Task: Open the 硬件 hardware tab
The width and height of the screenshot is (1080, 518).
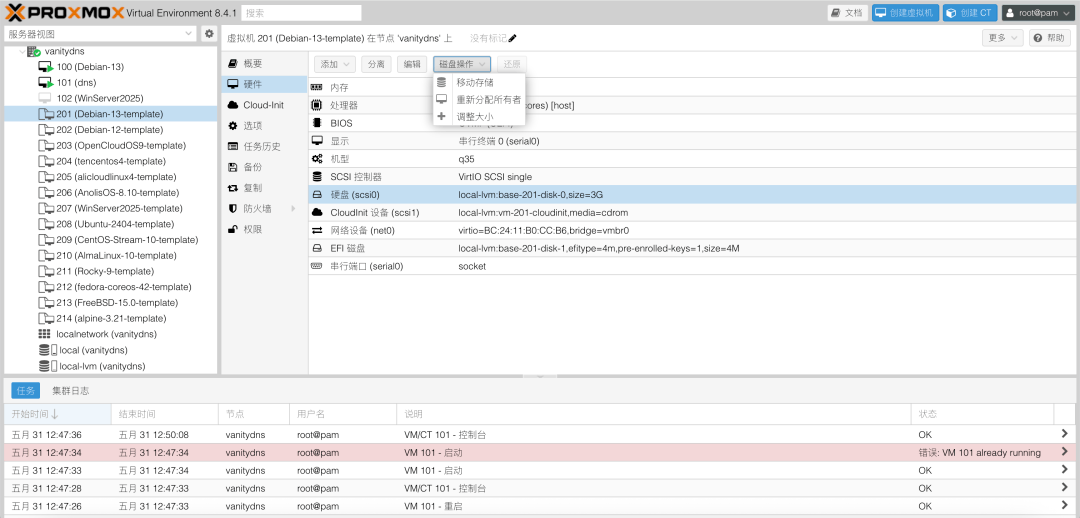Action: tap(264, 84)
